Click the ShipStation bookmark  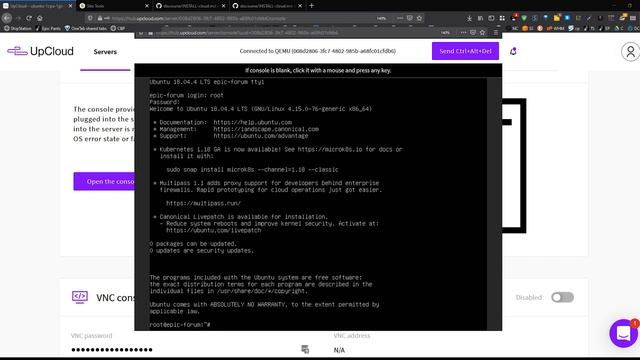click(18, 28)
